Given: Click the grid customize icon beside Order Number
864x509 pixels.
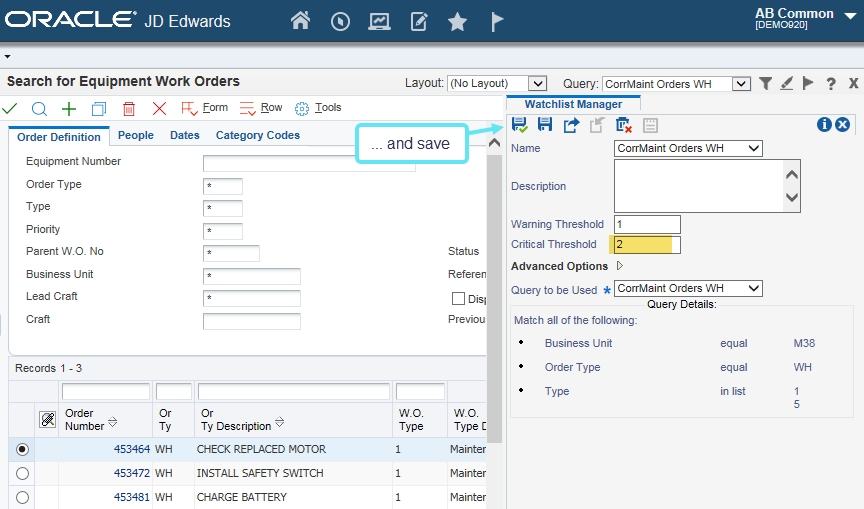Looking at the screenshot, I should 48,420.
